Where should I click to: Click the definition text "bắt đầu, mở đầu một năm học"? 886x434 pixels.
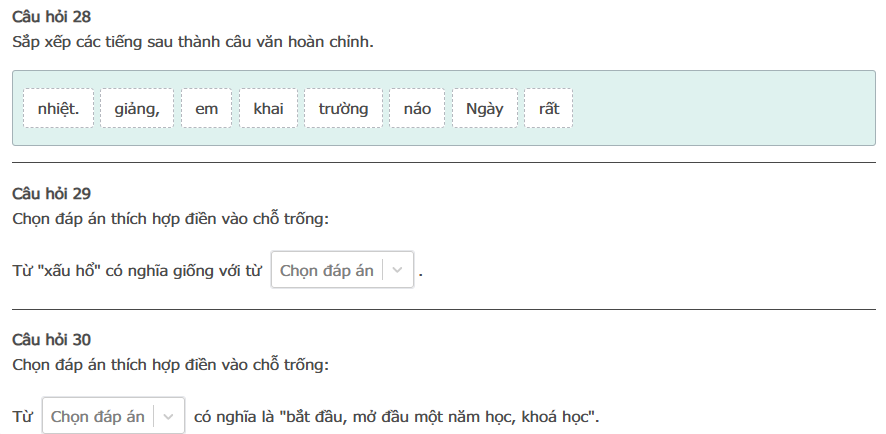pos(440,416)
